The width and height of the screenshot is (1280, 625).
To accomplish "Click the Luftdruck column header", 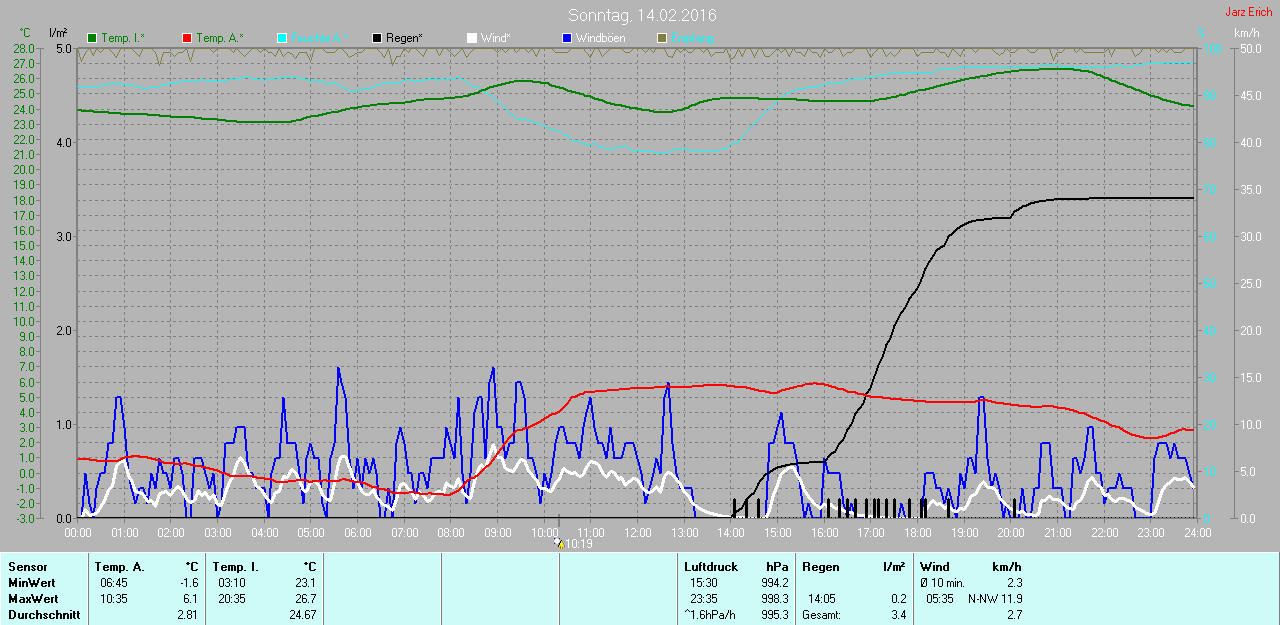I will click(709, 567).
